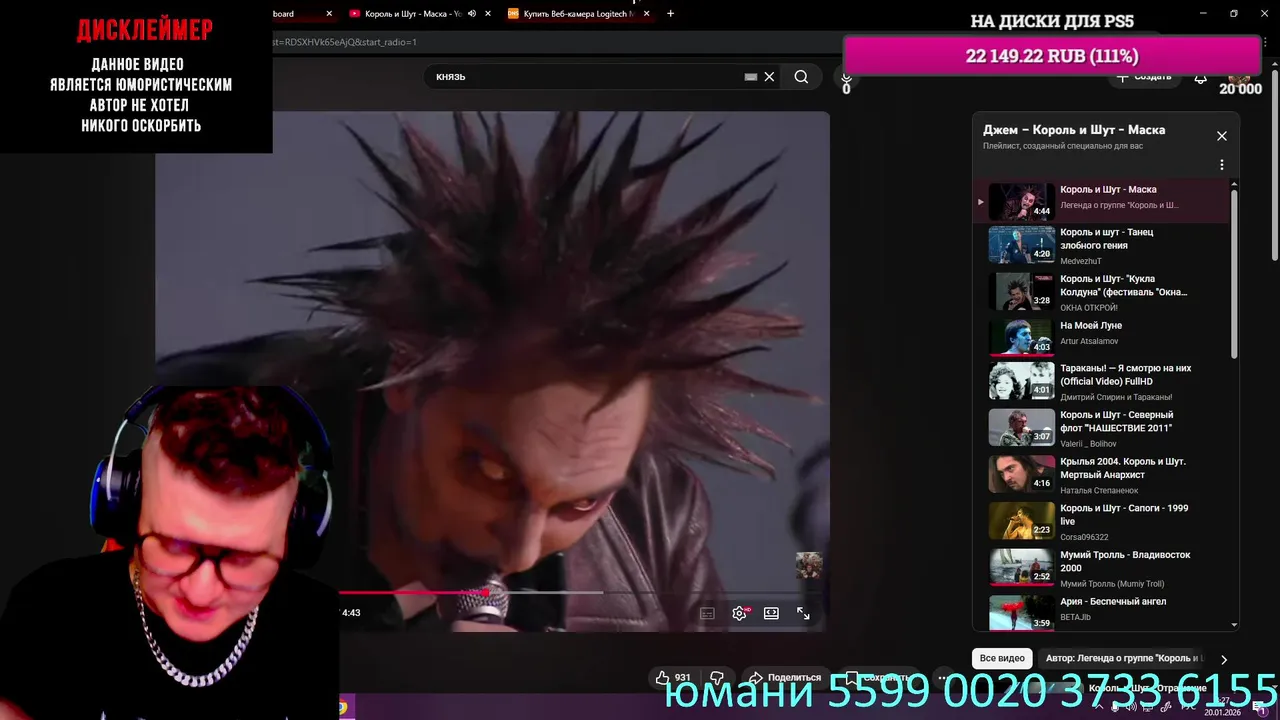The width and height of the screenshot is (1280, 720).
Task: Clear the search text with the X icon
Action: [769, 77]
